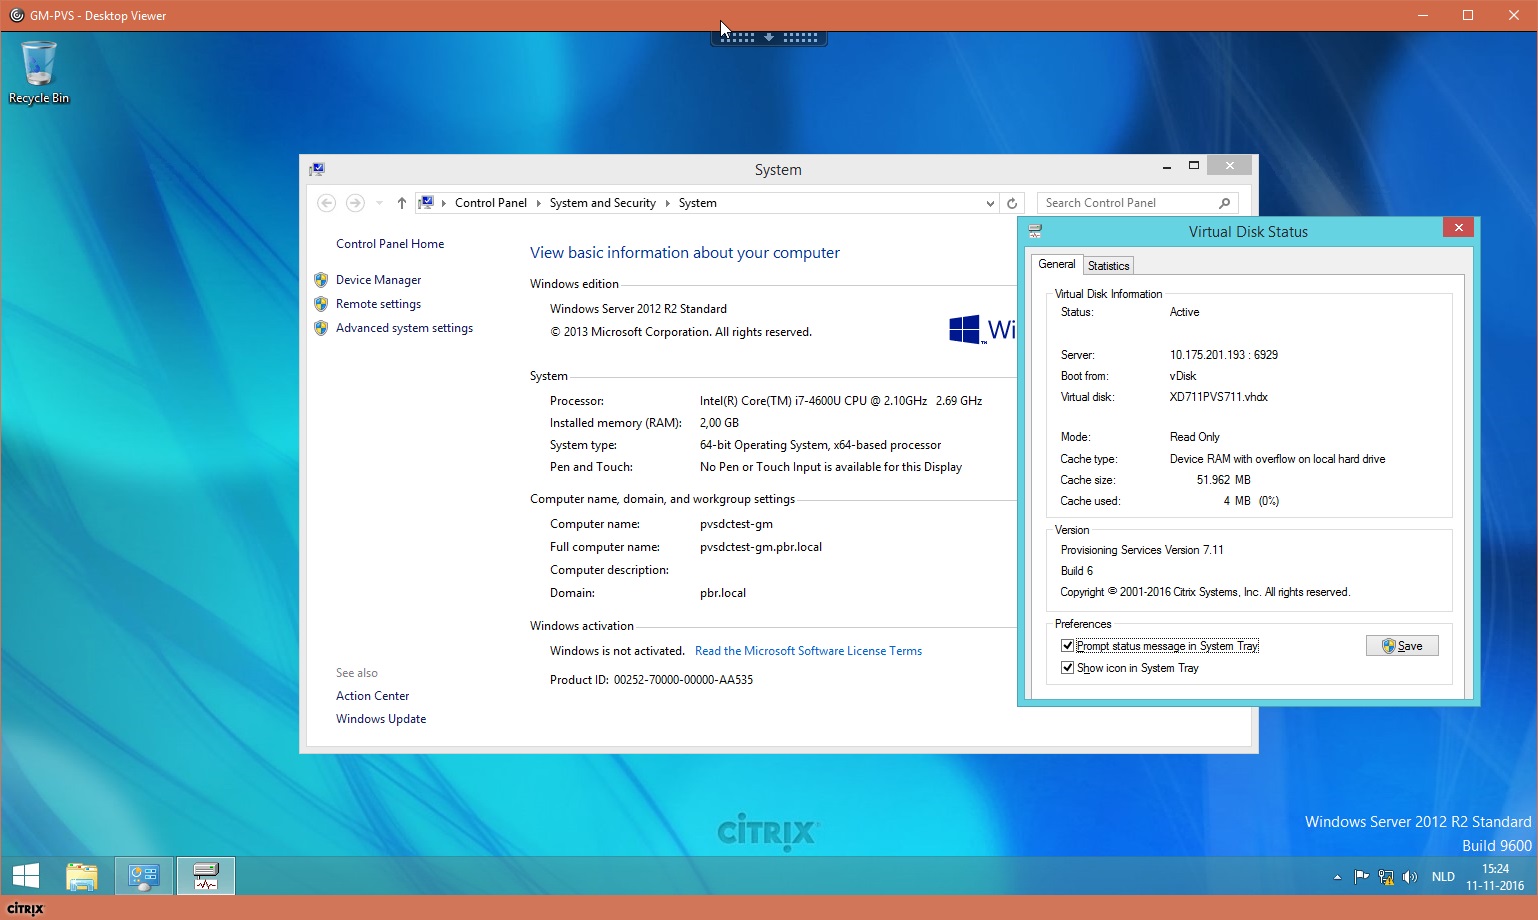Viewport: 1538px width, 920px height.
Task: Select the General tab
Action: [1056, 264]
